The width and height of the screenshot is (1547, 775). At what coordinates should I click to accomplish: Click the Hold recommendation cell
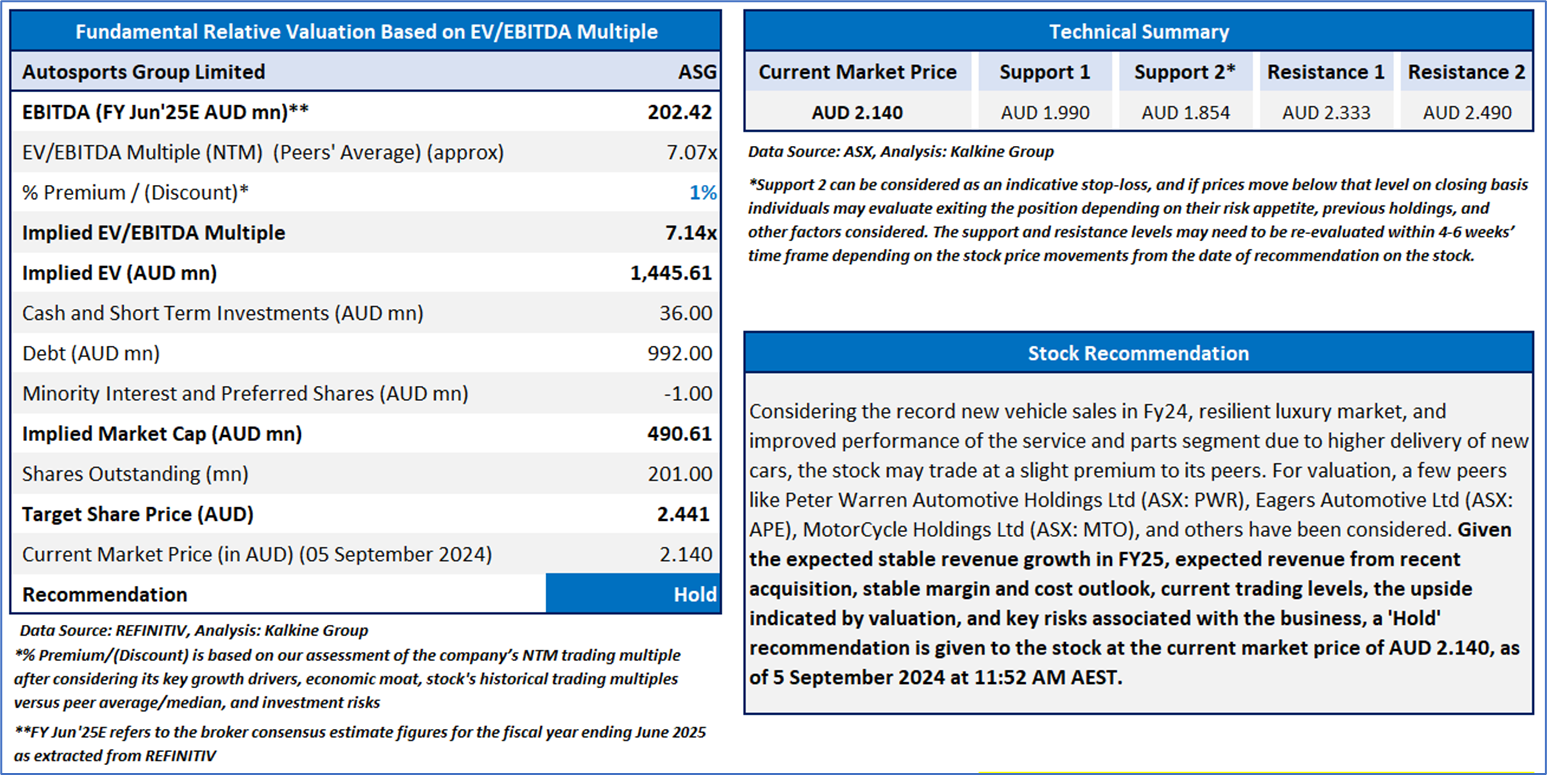633,594
